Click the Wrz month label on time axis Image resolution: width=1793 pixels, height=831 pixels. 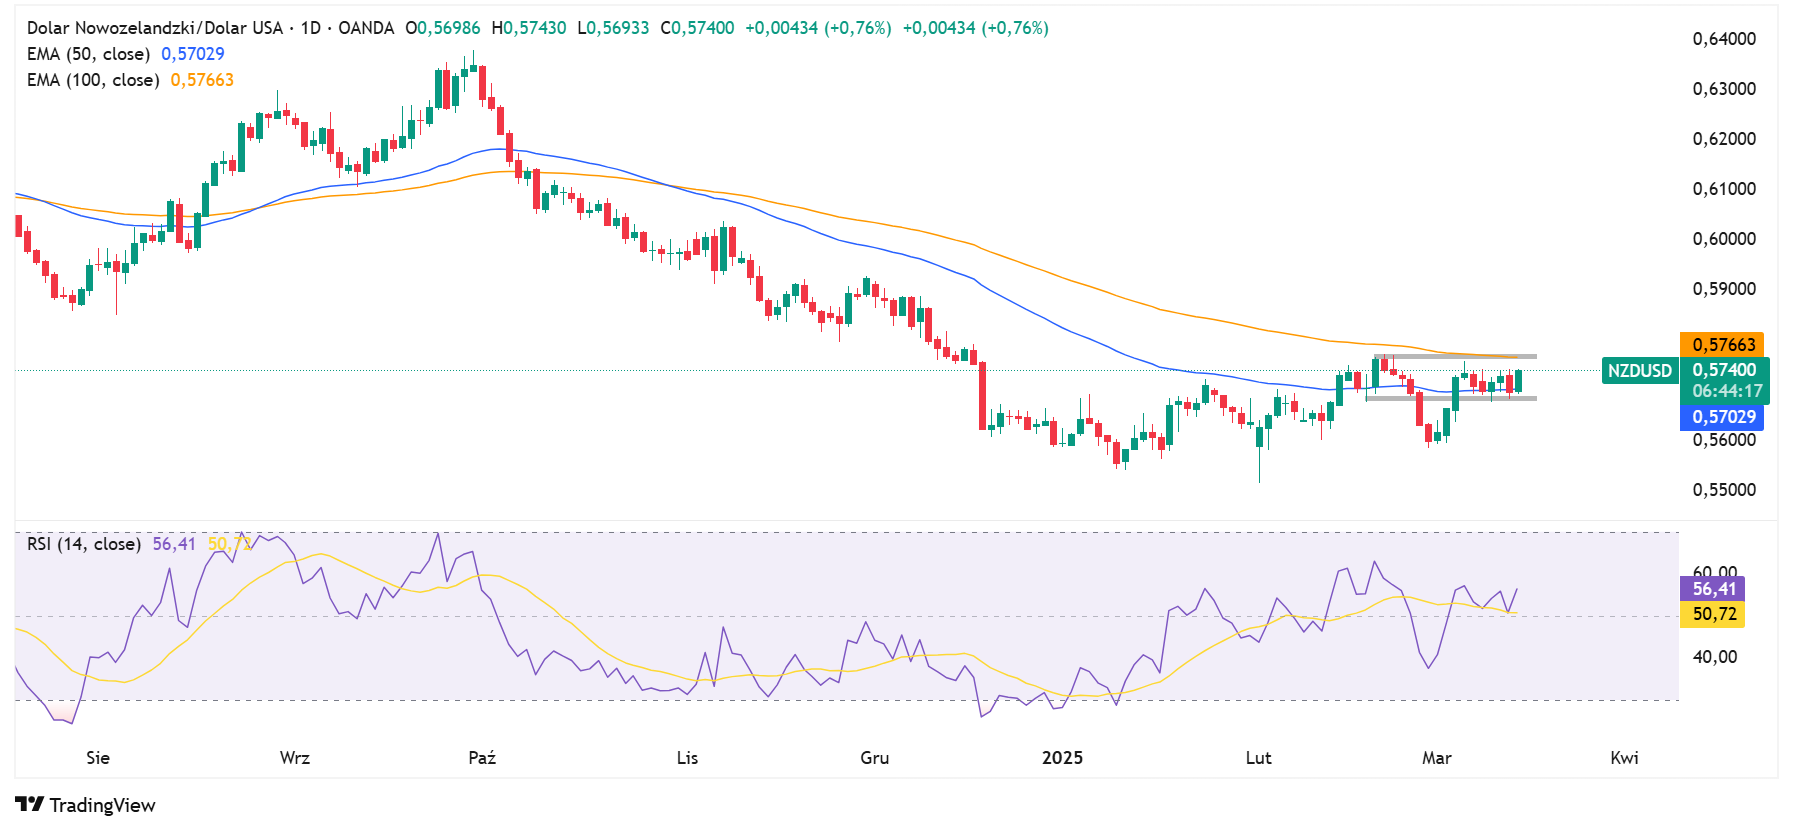(295, 758)
